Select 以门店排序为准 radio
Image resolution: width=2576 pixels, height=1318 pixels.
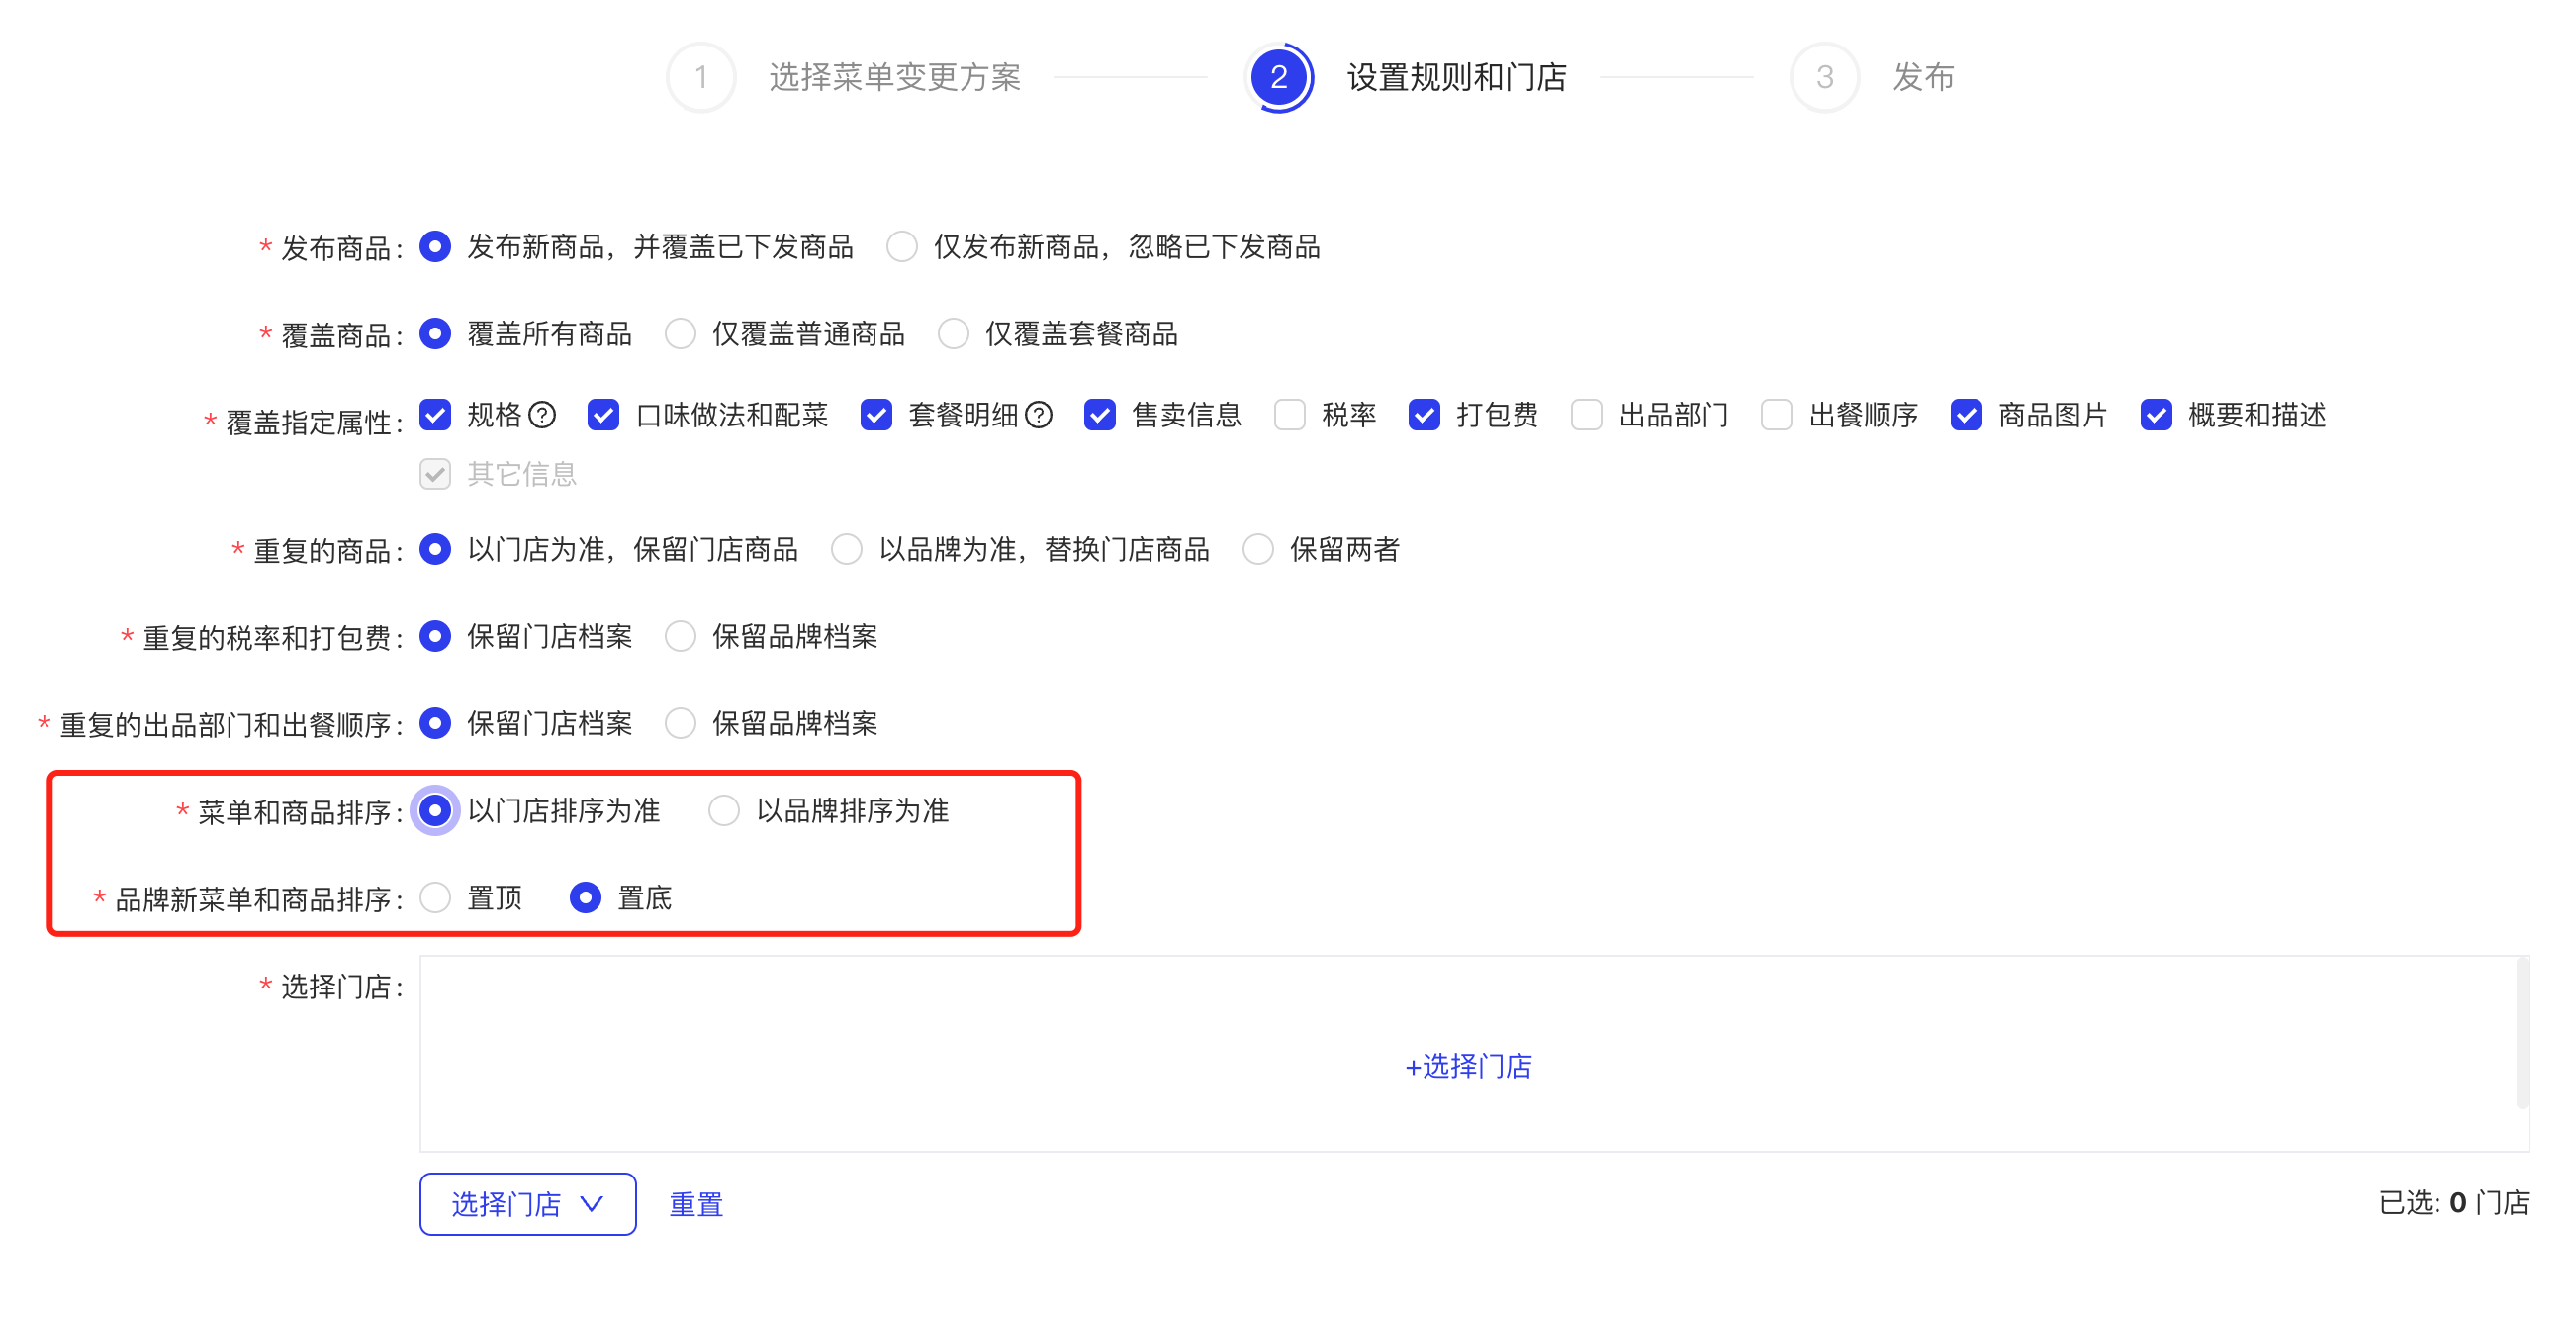point(435,810)
